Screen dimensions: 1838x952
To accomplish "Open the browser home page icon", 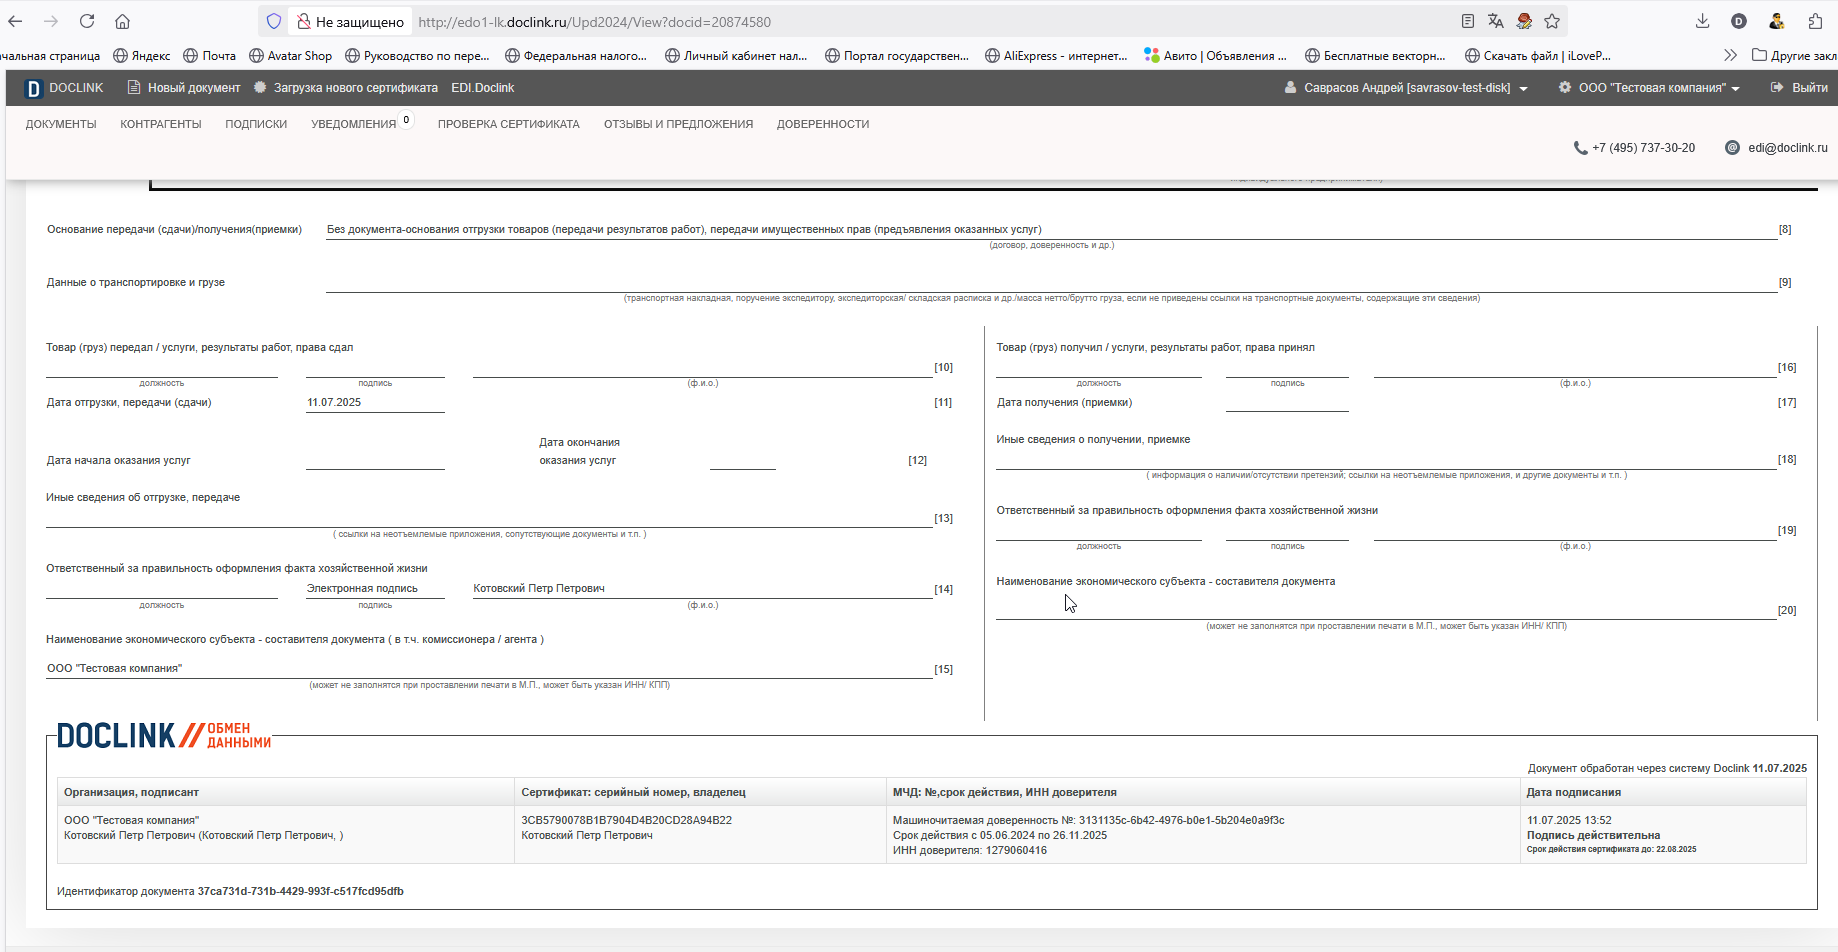I will tap(122, 21).
